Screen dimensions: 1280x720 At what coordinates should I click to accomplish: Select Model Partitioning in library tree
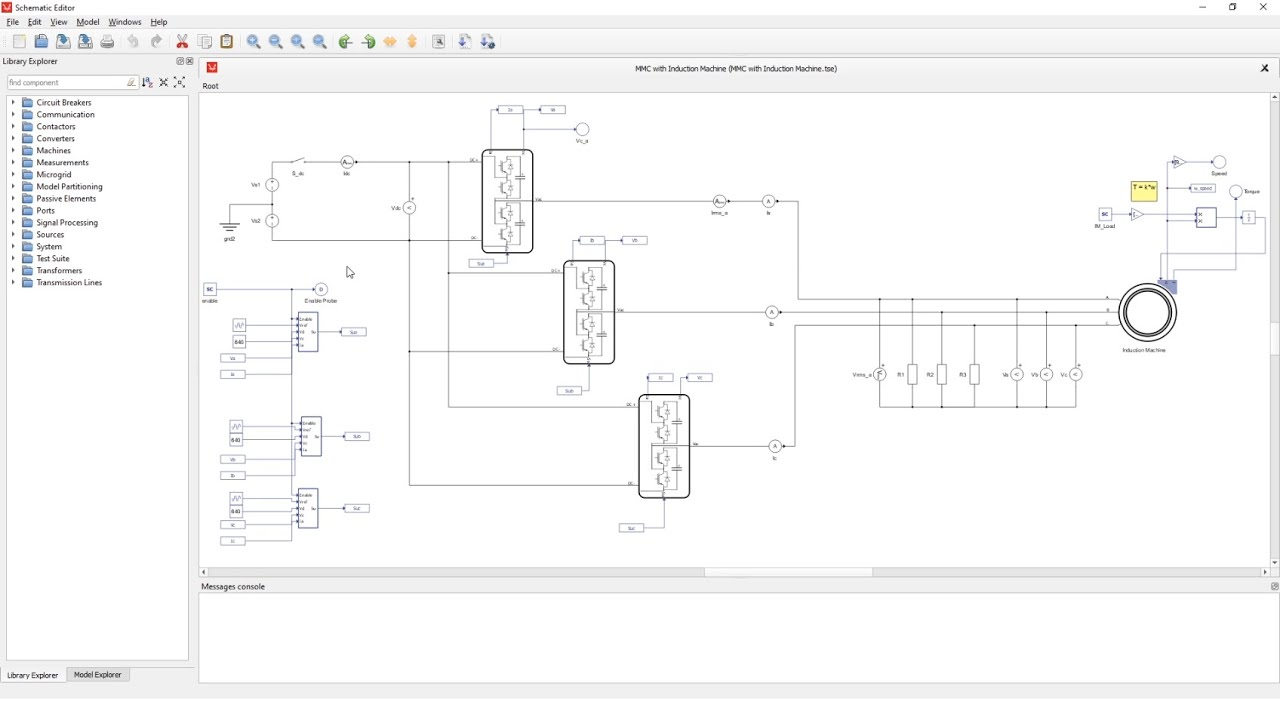69,187
